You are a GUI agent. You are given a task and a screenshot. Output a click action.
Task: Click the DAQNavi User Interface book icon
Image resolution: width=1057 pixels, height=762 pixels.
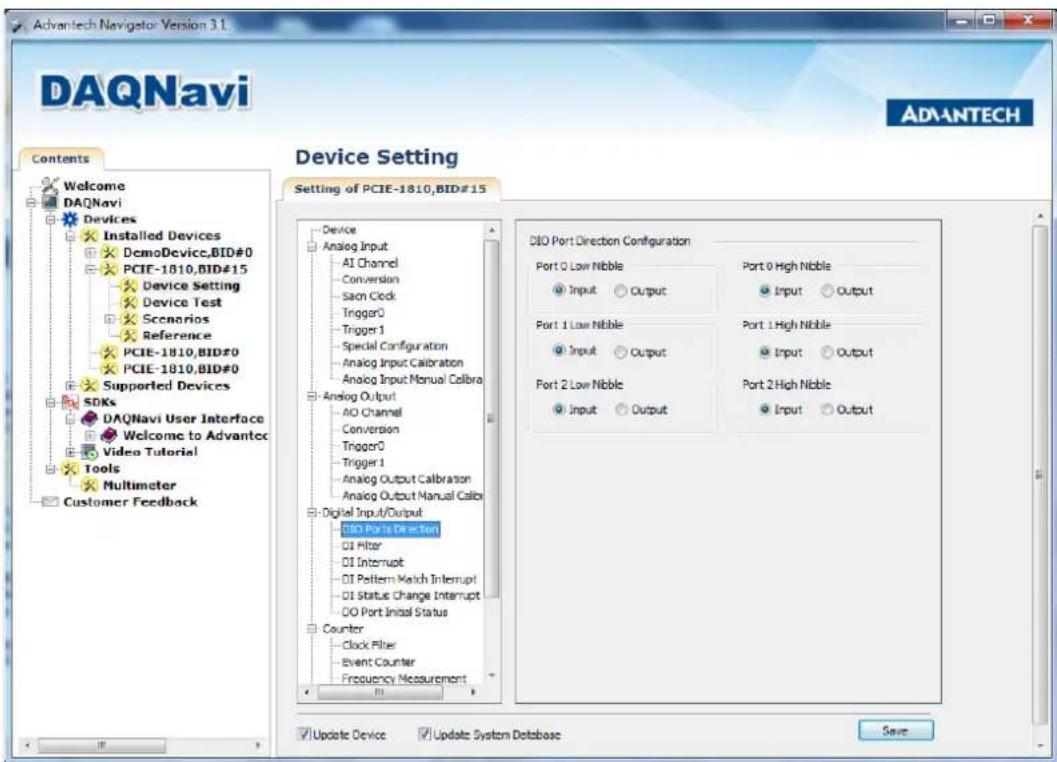[90, 419]
